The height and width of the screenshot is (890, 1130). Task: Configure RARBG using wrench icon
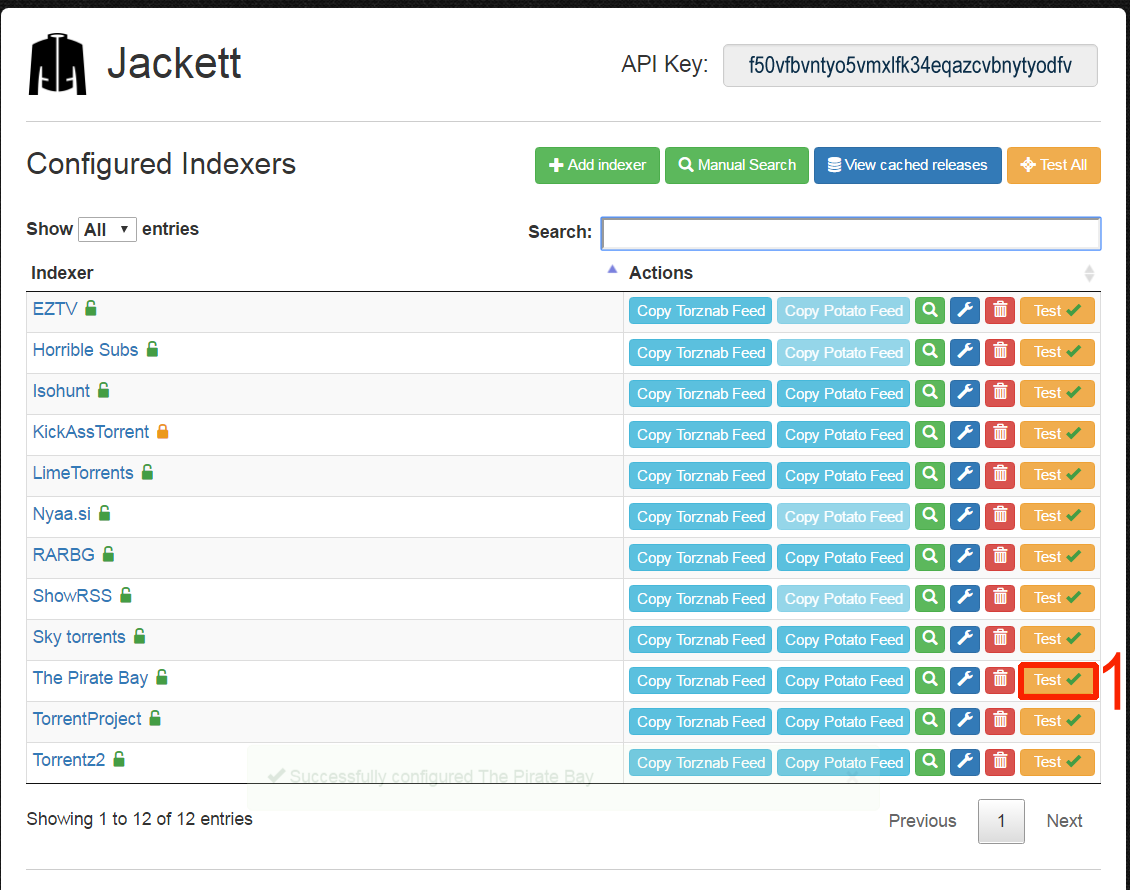tap(965, 557)
